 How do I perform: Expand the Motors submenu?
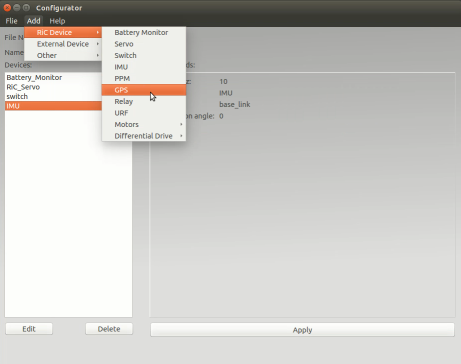click(x=144, y=124)
